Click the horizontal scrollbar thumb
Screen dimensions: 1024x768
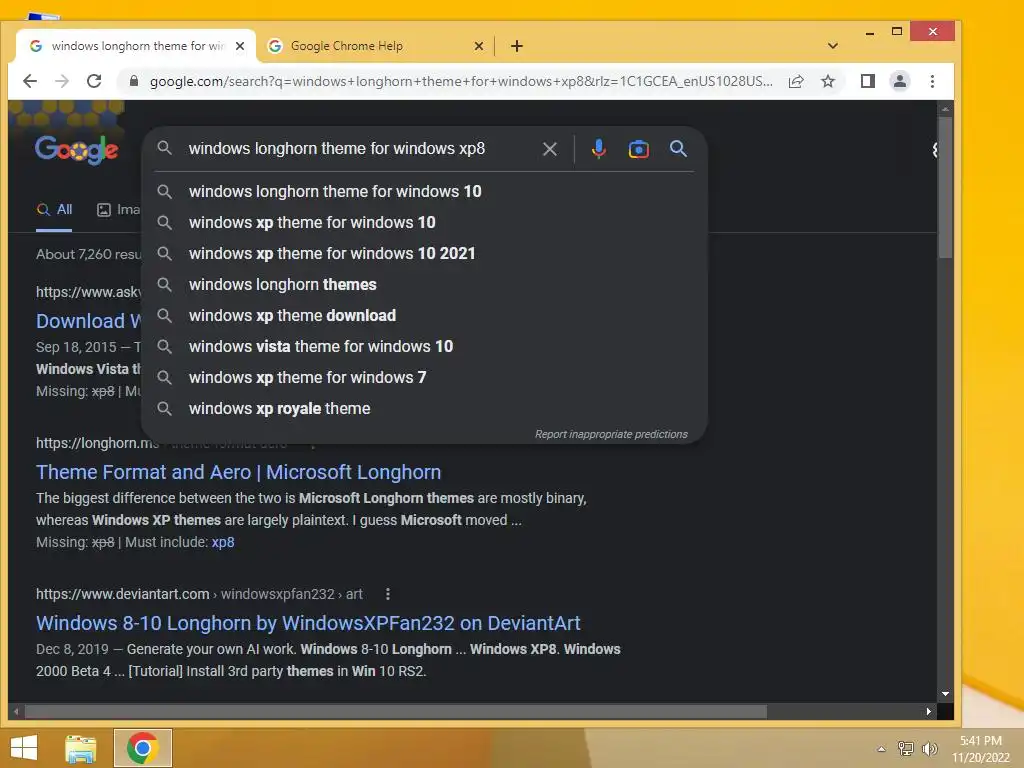coord(396,711)
